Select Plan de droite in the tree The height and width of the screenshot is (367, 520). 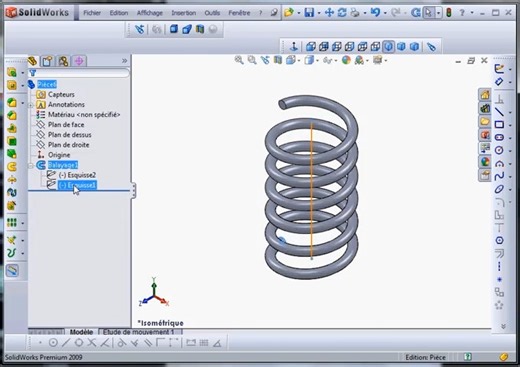click(69, 145)
